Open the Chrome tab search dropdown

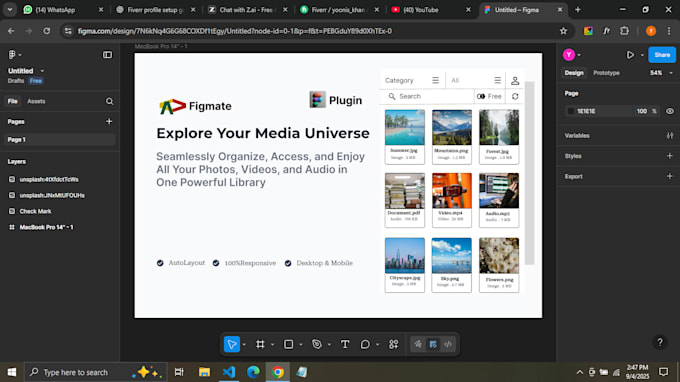click(x=10, y=10)
